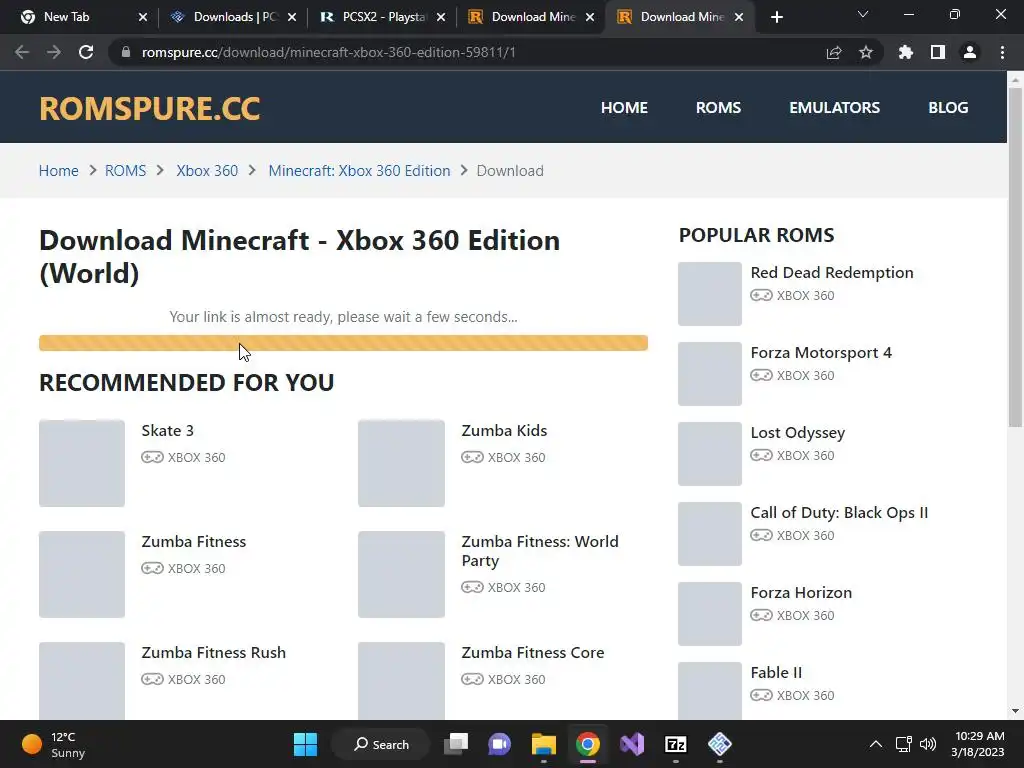Open Lost Odyssey popular ROM

[x=797, y=433]
